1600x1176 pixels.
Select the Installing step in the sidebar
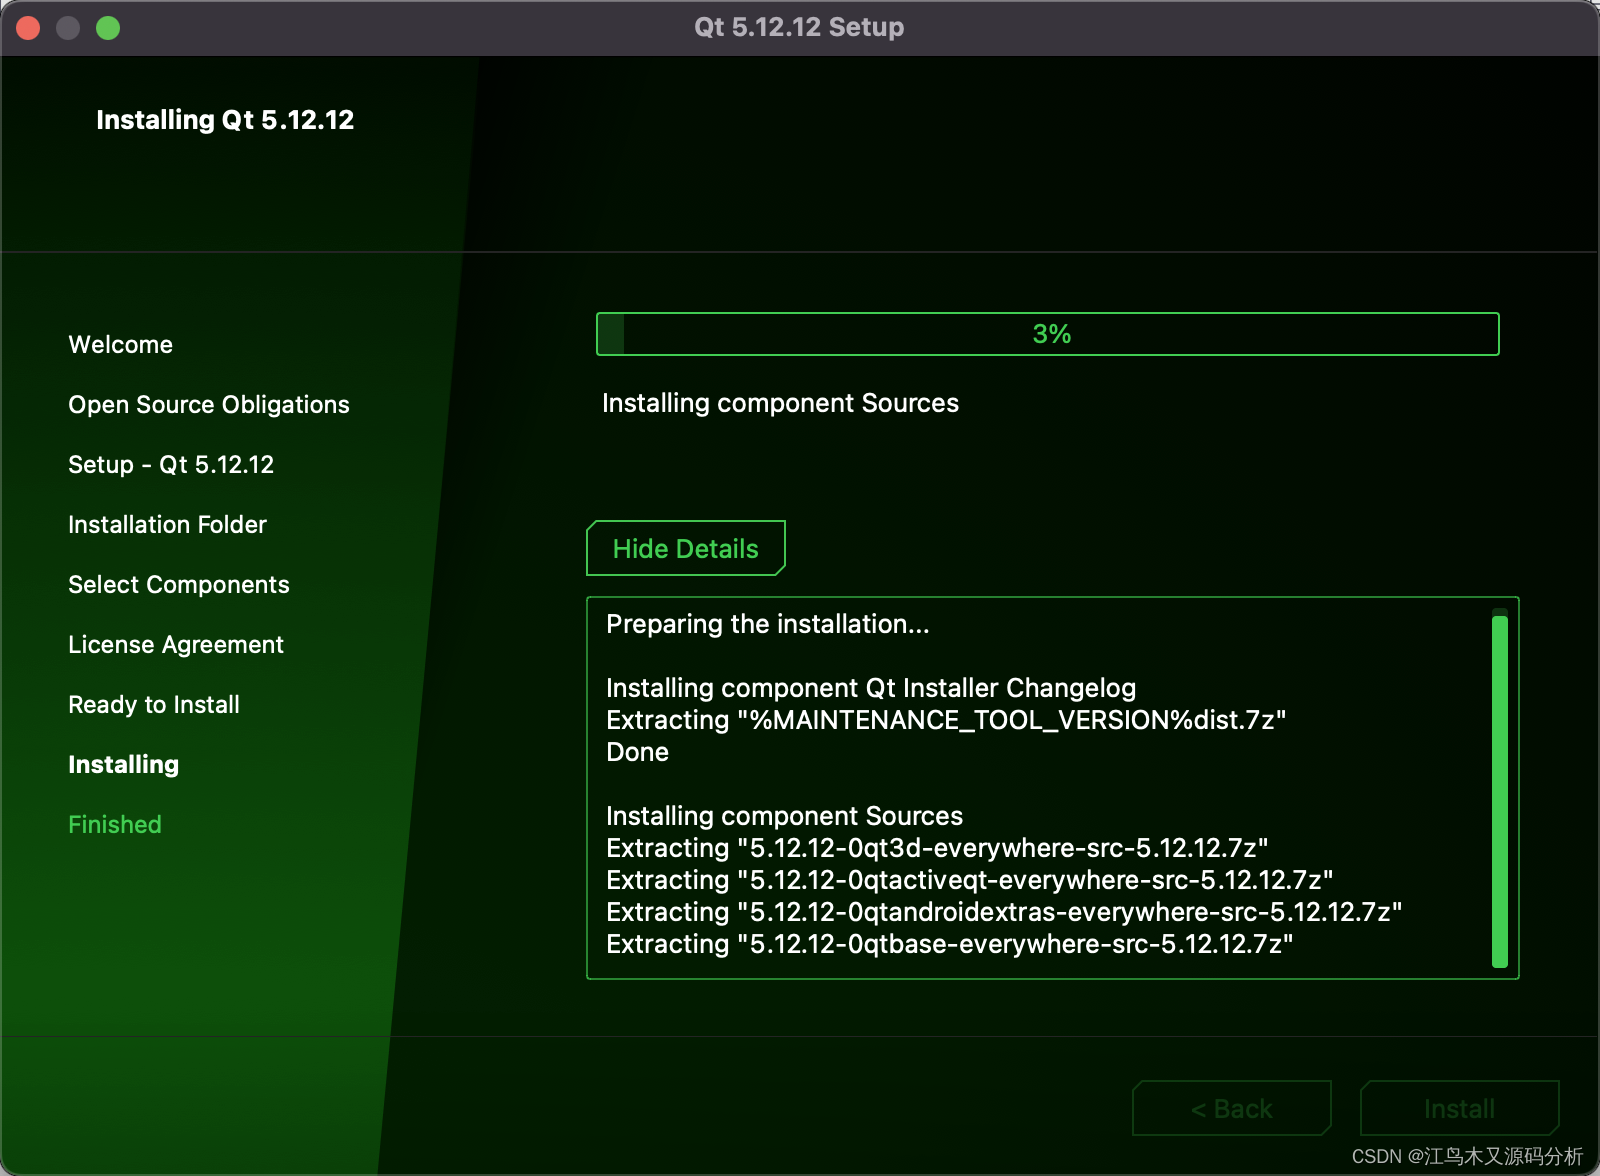pos(123,764)
